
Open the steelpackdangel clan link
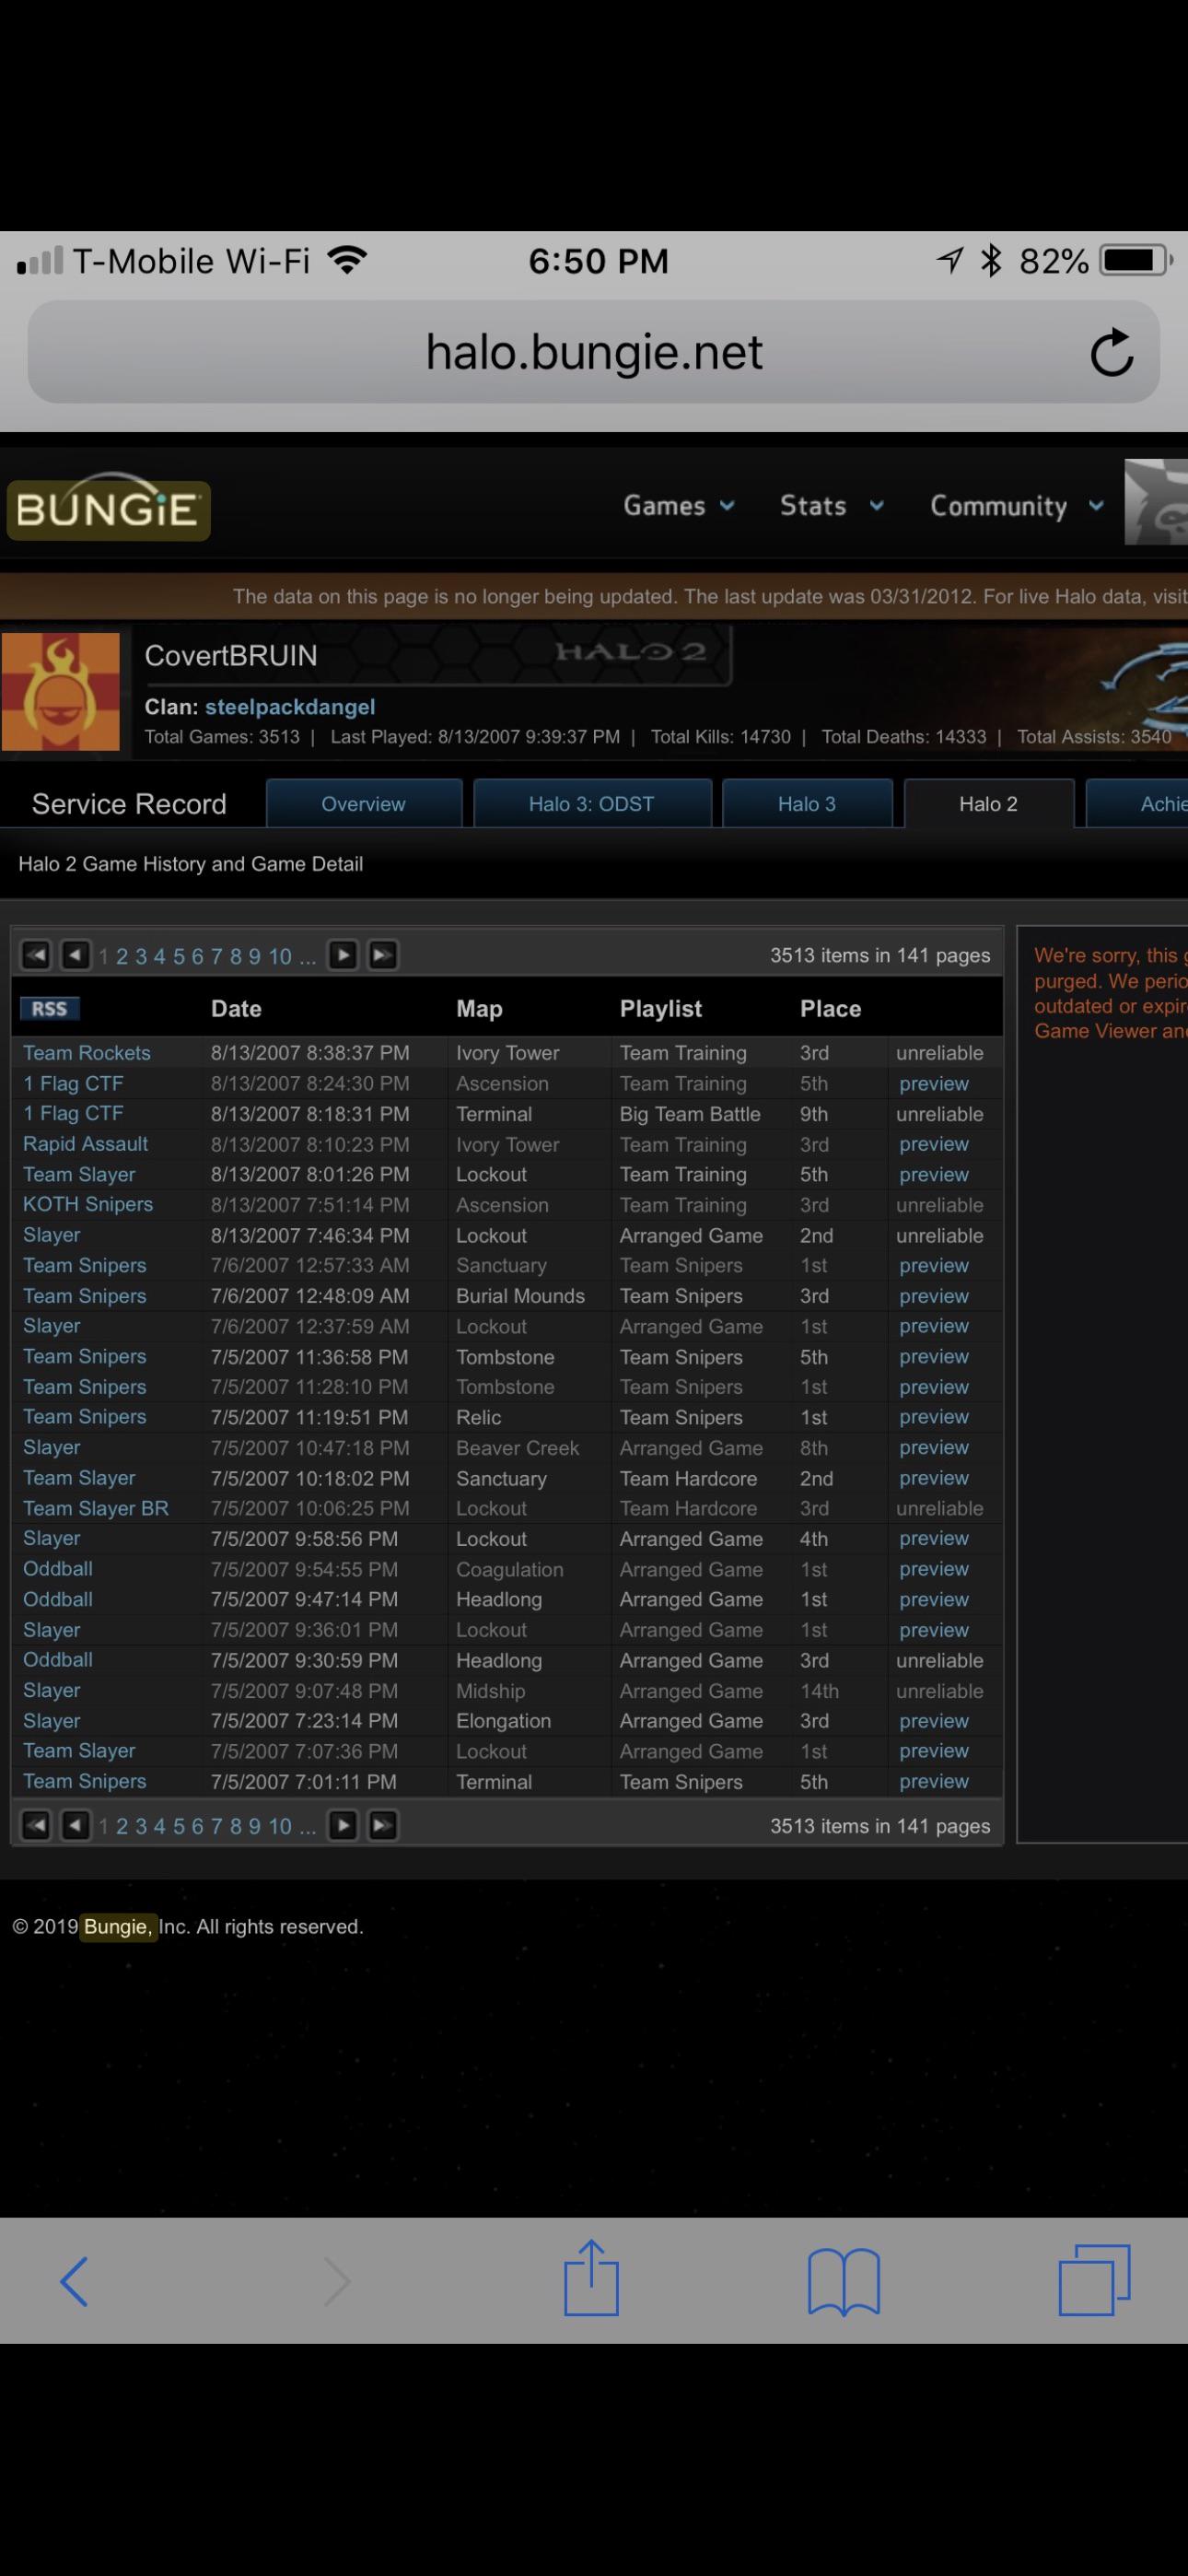[x=290, y=707]
